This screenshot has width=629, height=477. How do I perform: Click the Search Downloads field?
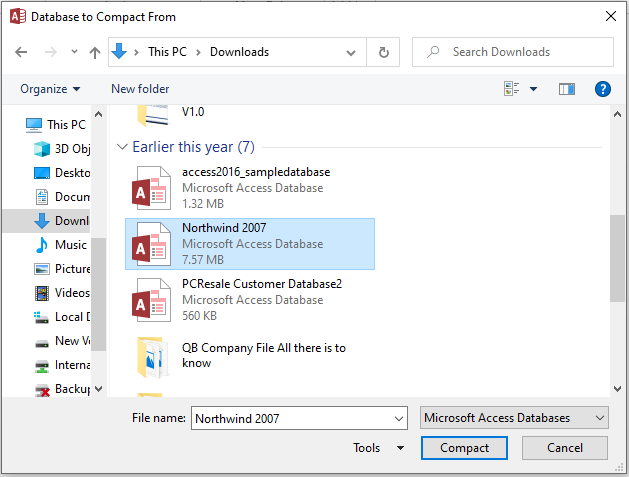click(513, 52)
